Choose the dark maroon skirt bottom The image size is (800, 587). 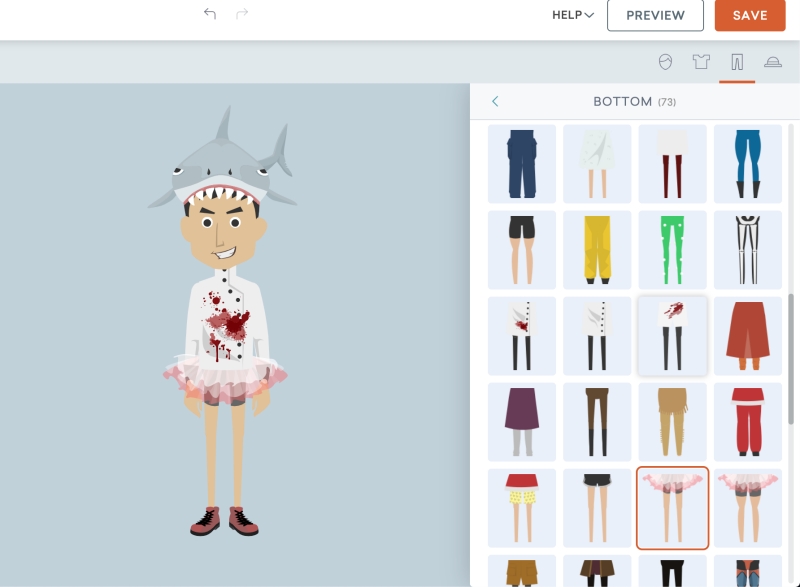click(x=597, y=571)
